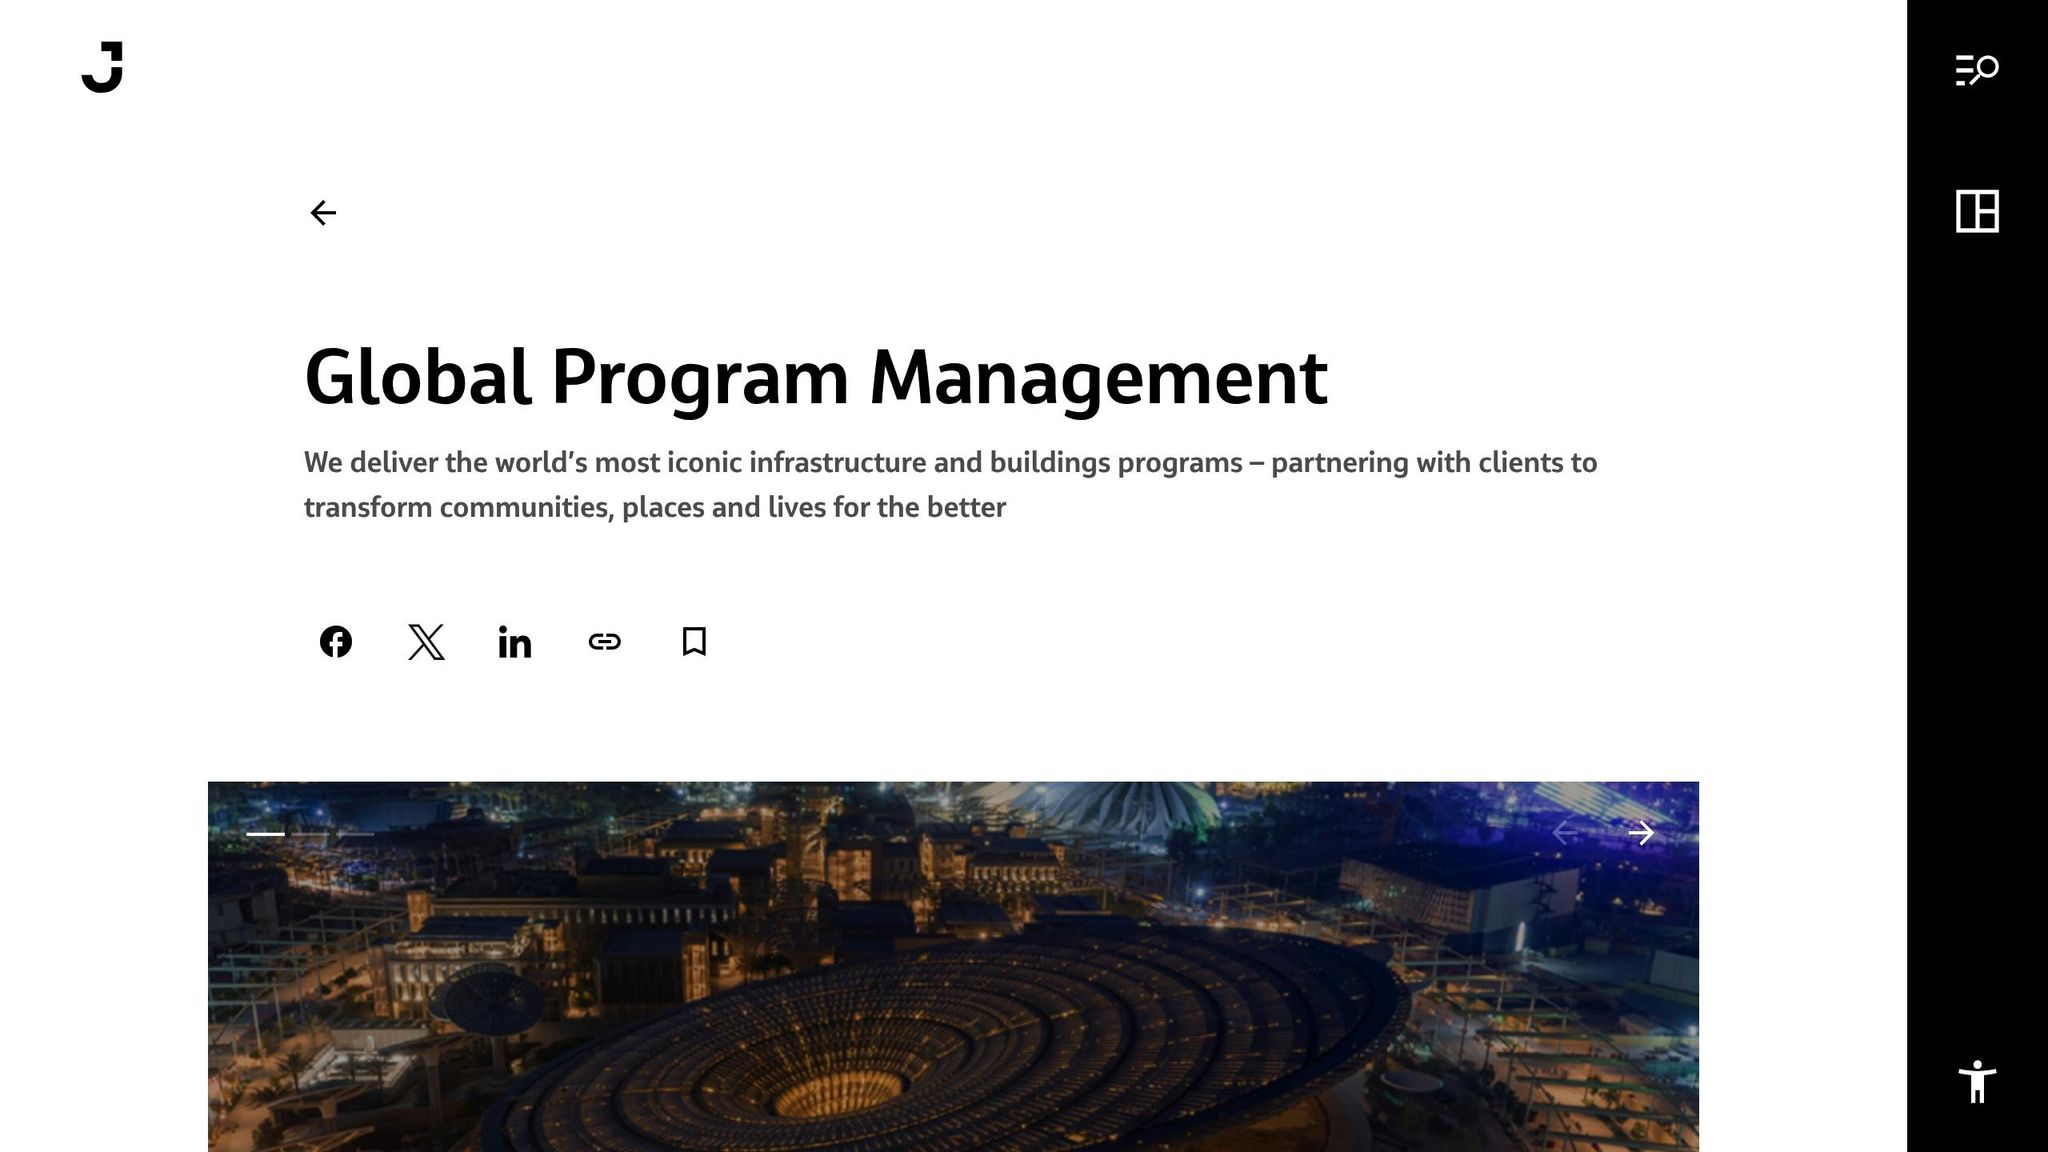2048x1152 pixels.
Task: Jump to second carousel slide indicator
Action: coord(310,834)
